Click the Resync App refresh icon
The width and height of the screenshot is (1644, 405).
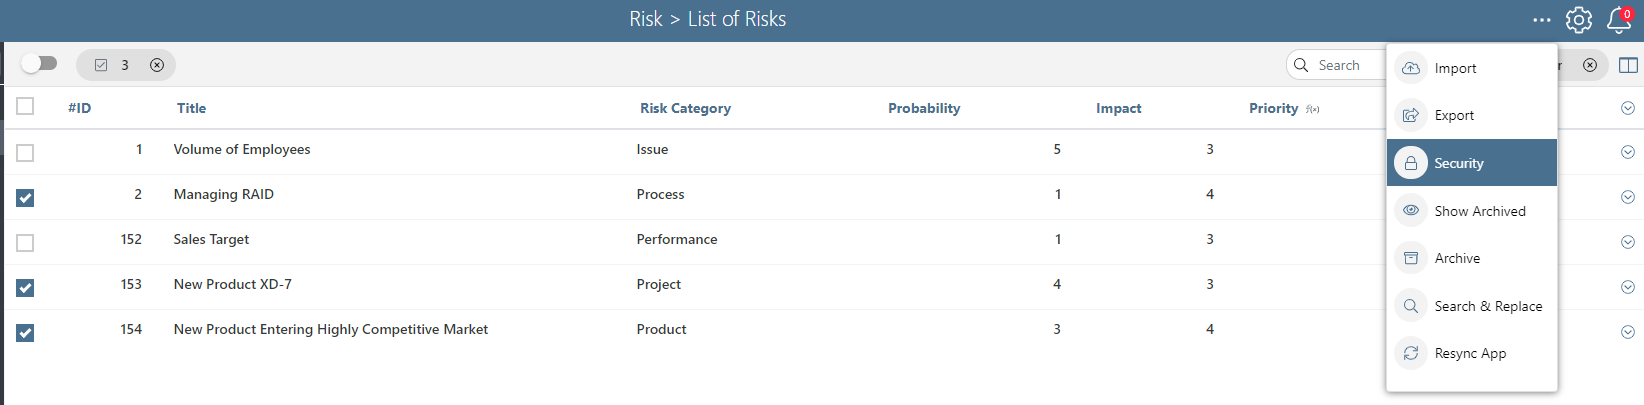1411,353
